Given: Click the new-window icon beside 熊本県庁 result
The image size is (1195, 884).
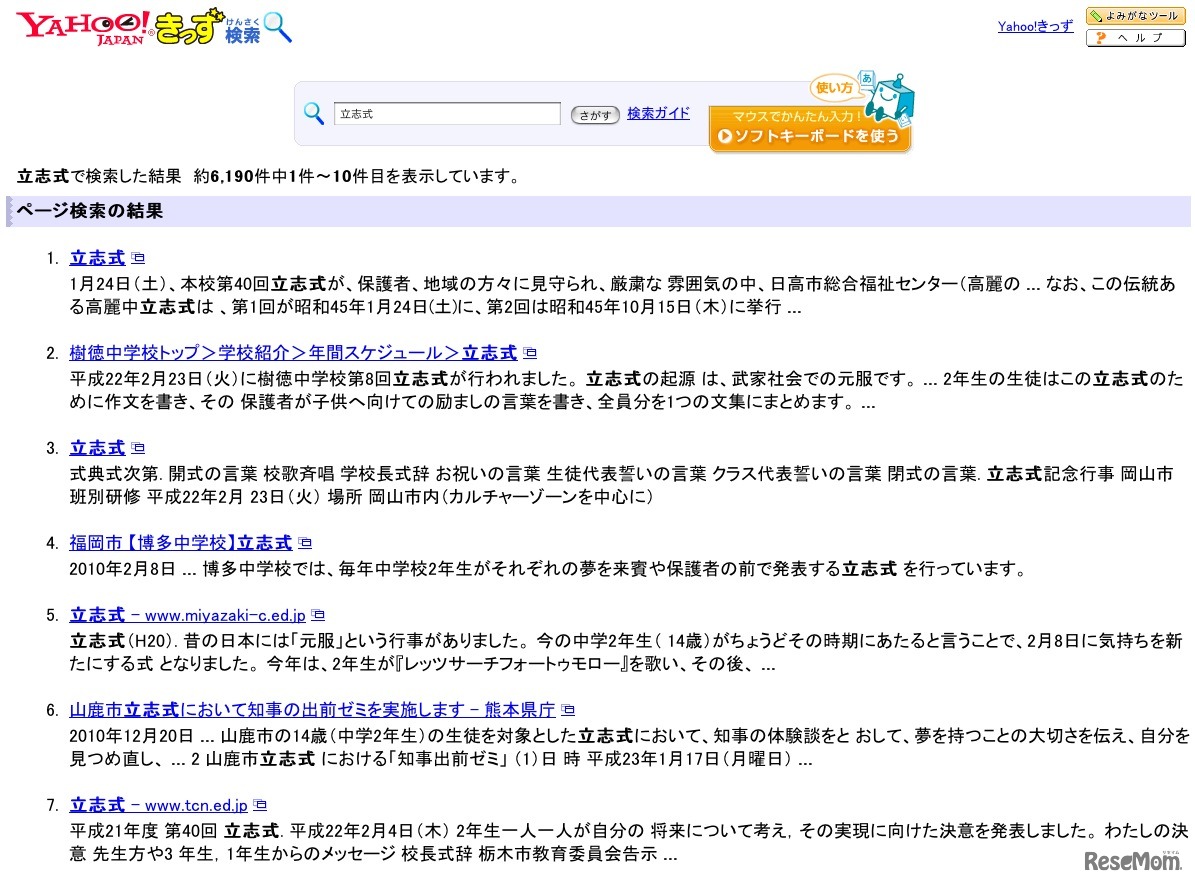Looking at the screenshot, I should [567, 709].
